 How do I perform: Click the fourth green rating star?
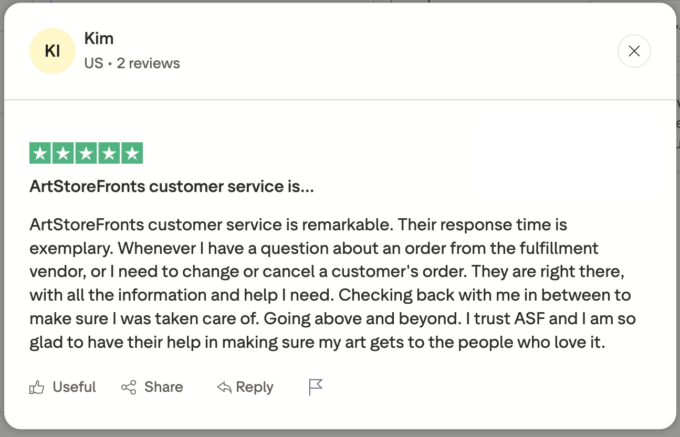(x=110, y=154)
